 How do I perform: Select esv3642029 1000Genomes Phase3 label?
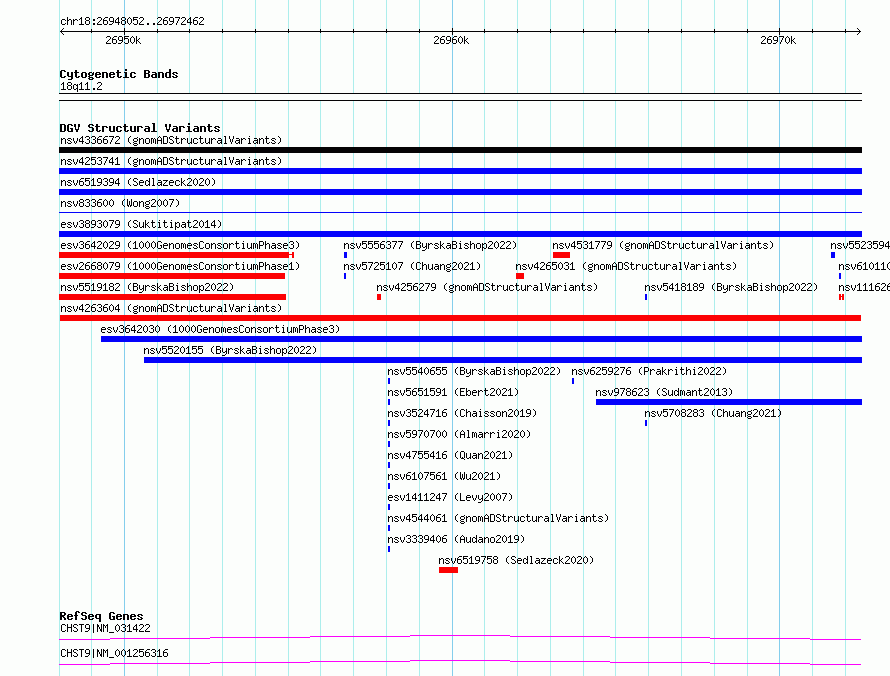(x=180, y=245)
